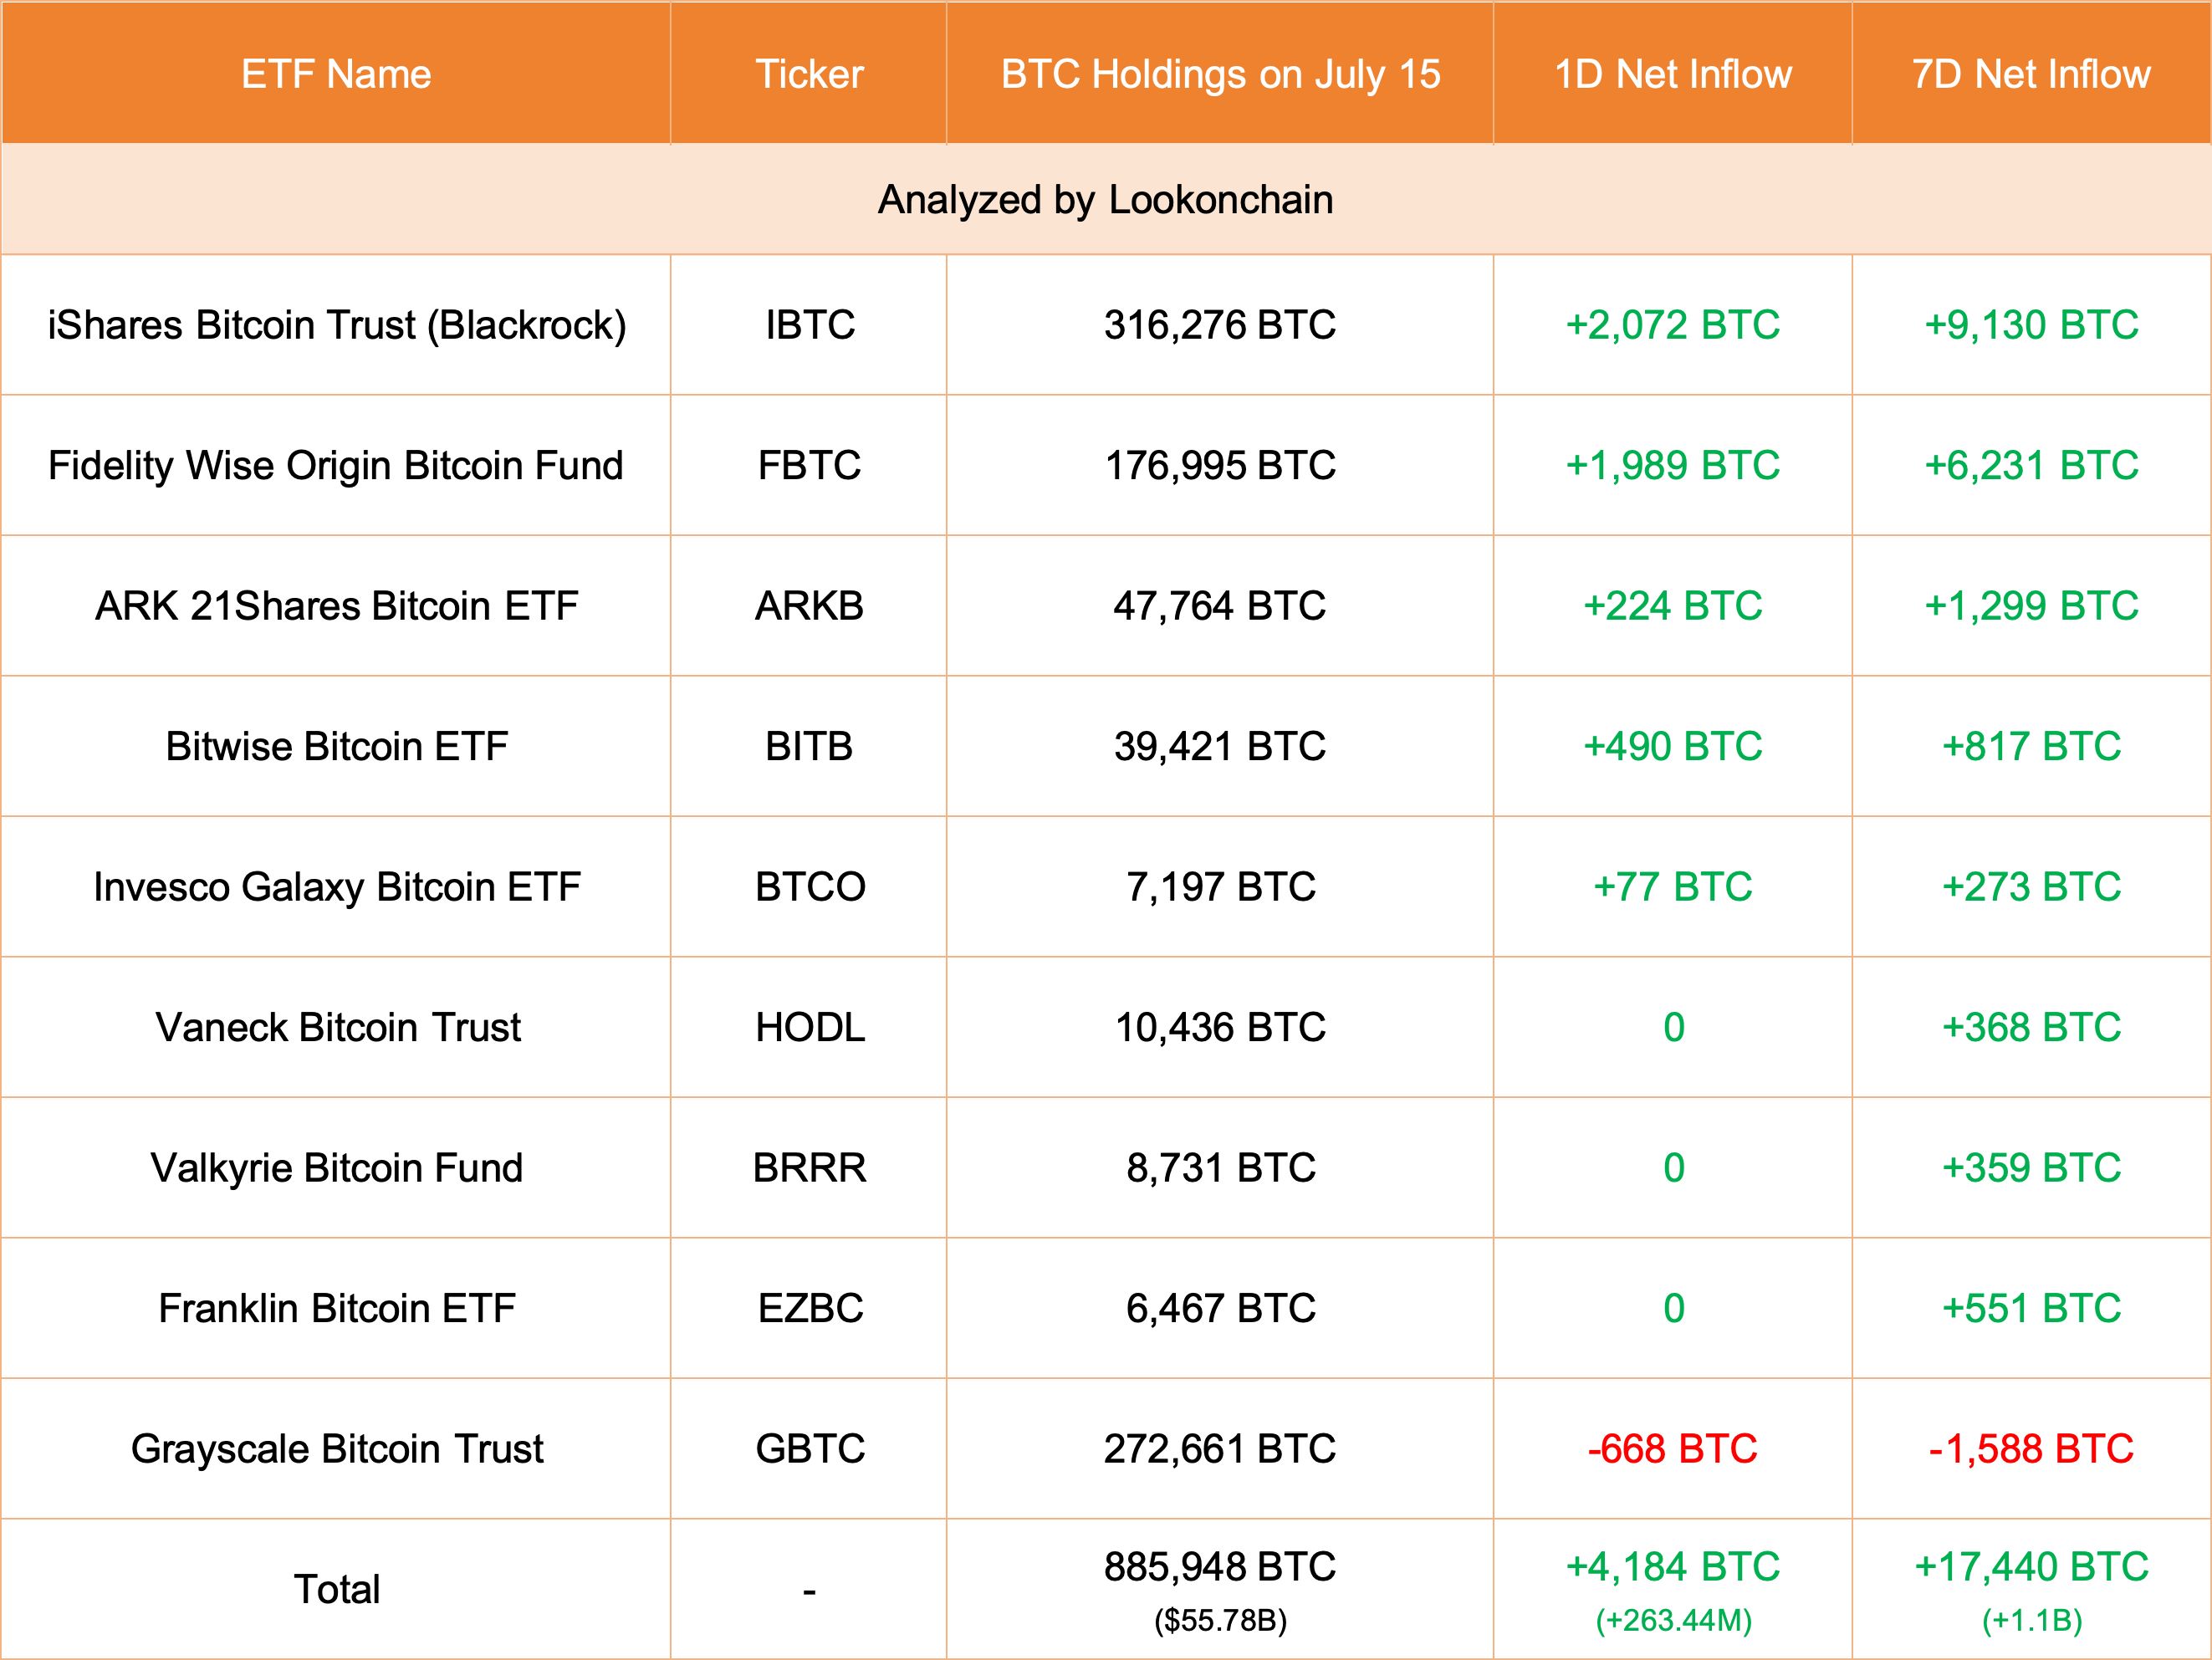Click Grayscale's -668 BTC 1D outflow
The width and height of the screenshot is (2212, 1660).
pyautogui.click(x=1673, y=1449)
